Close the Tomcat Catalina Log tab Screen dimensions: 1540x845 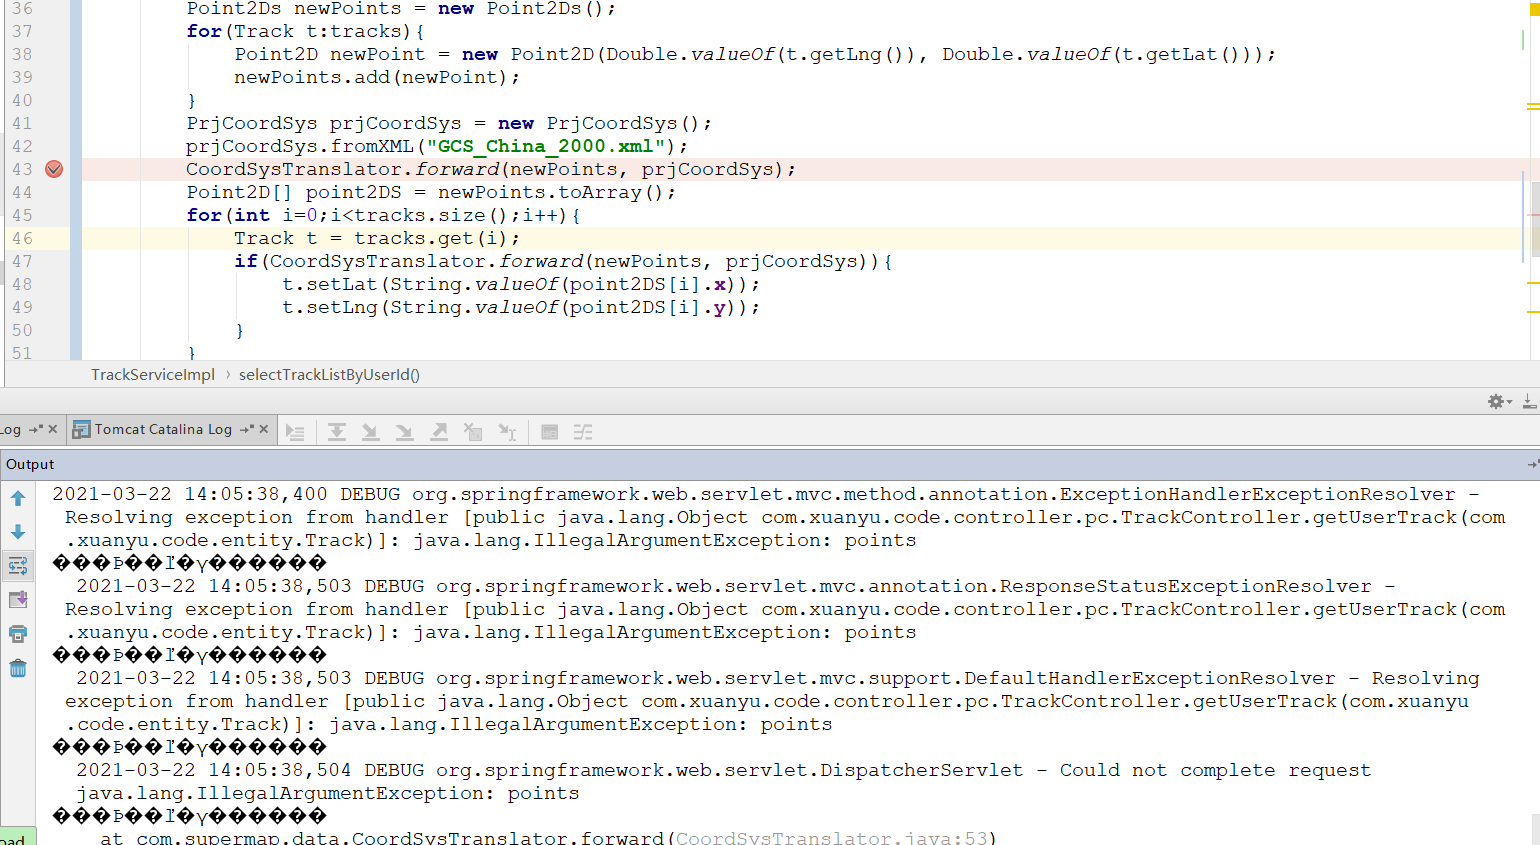tap(264, 429)
